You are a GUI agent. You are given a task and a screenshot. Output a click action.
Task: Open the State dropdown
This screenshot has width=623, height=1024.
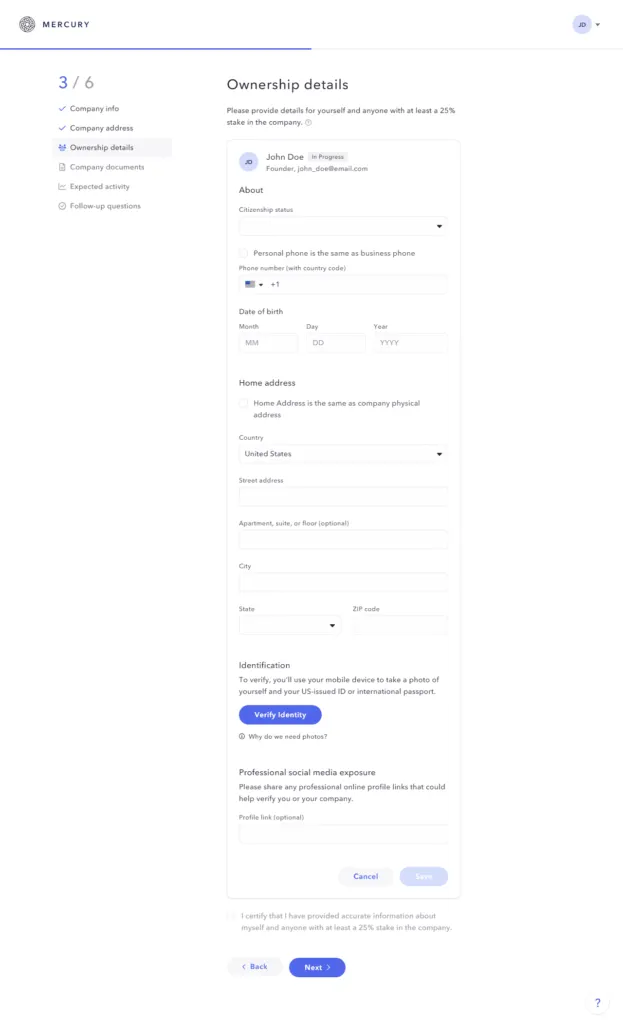tap(290, 626)
